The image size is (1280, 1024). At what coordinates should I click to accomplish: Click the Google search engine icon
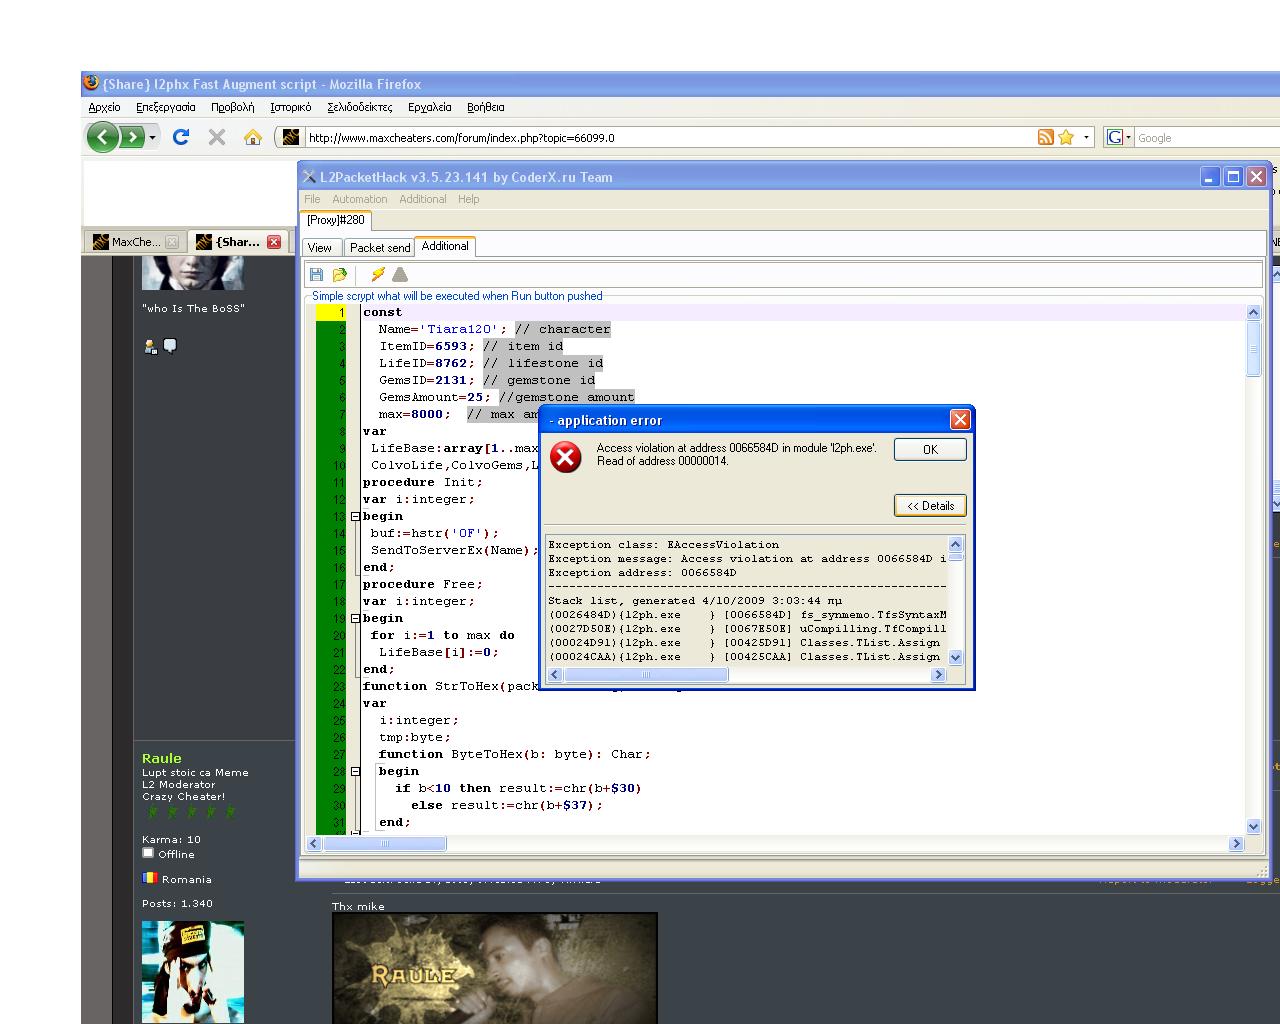1115,137
